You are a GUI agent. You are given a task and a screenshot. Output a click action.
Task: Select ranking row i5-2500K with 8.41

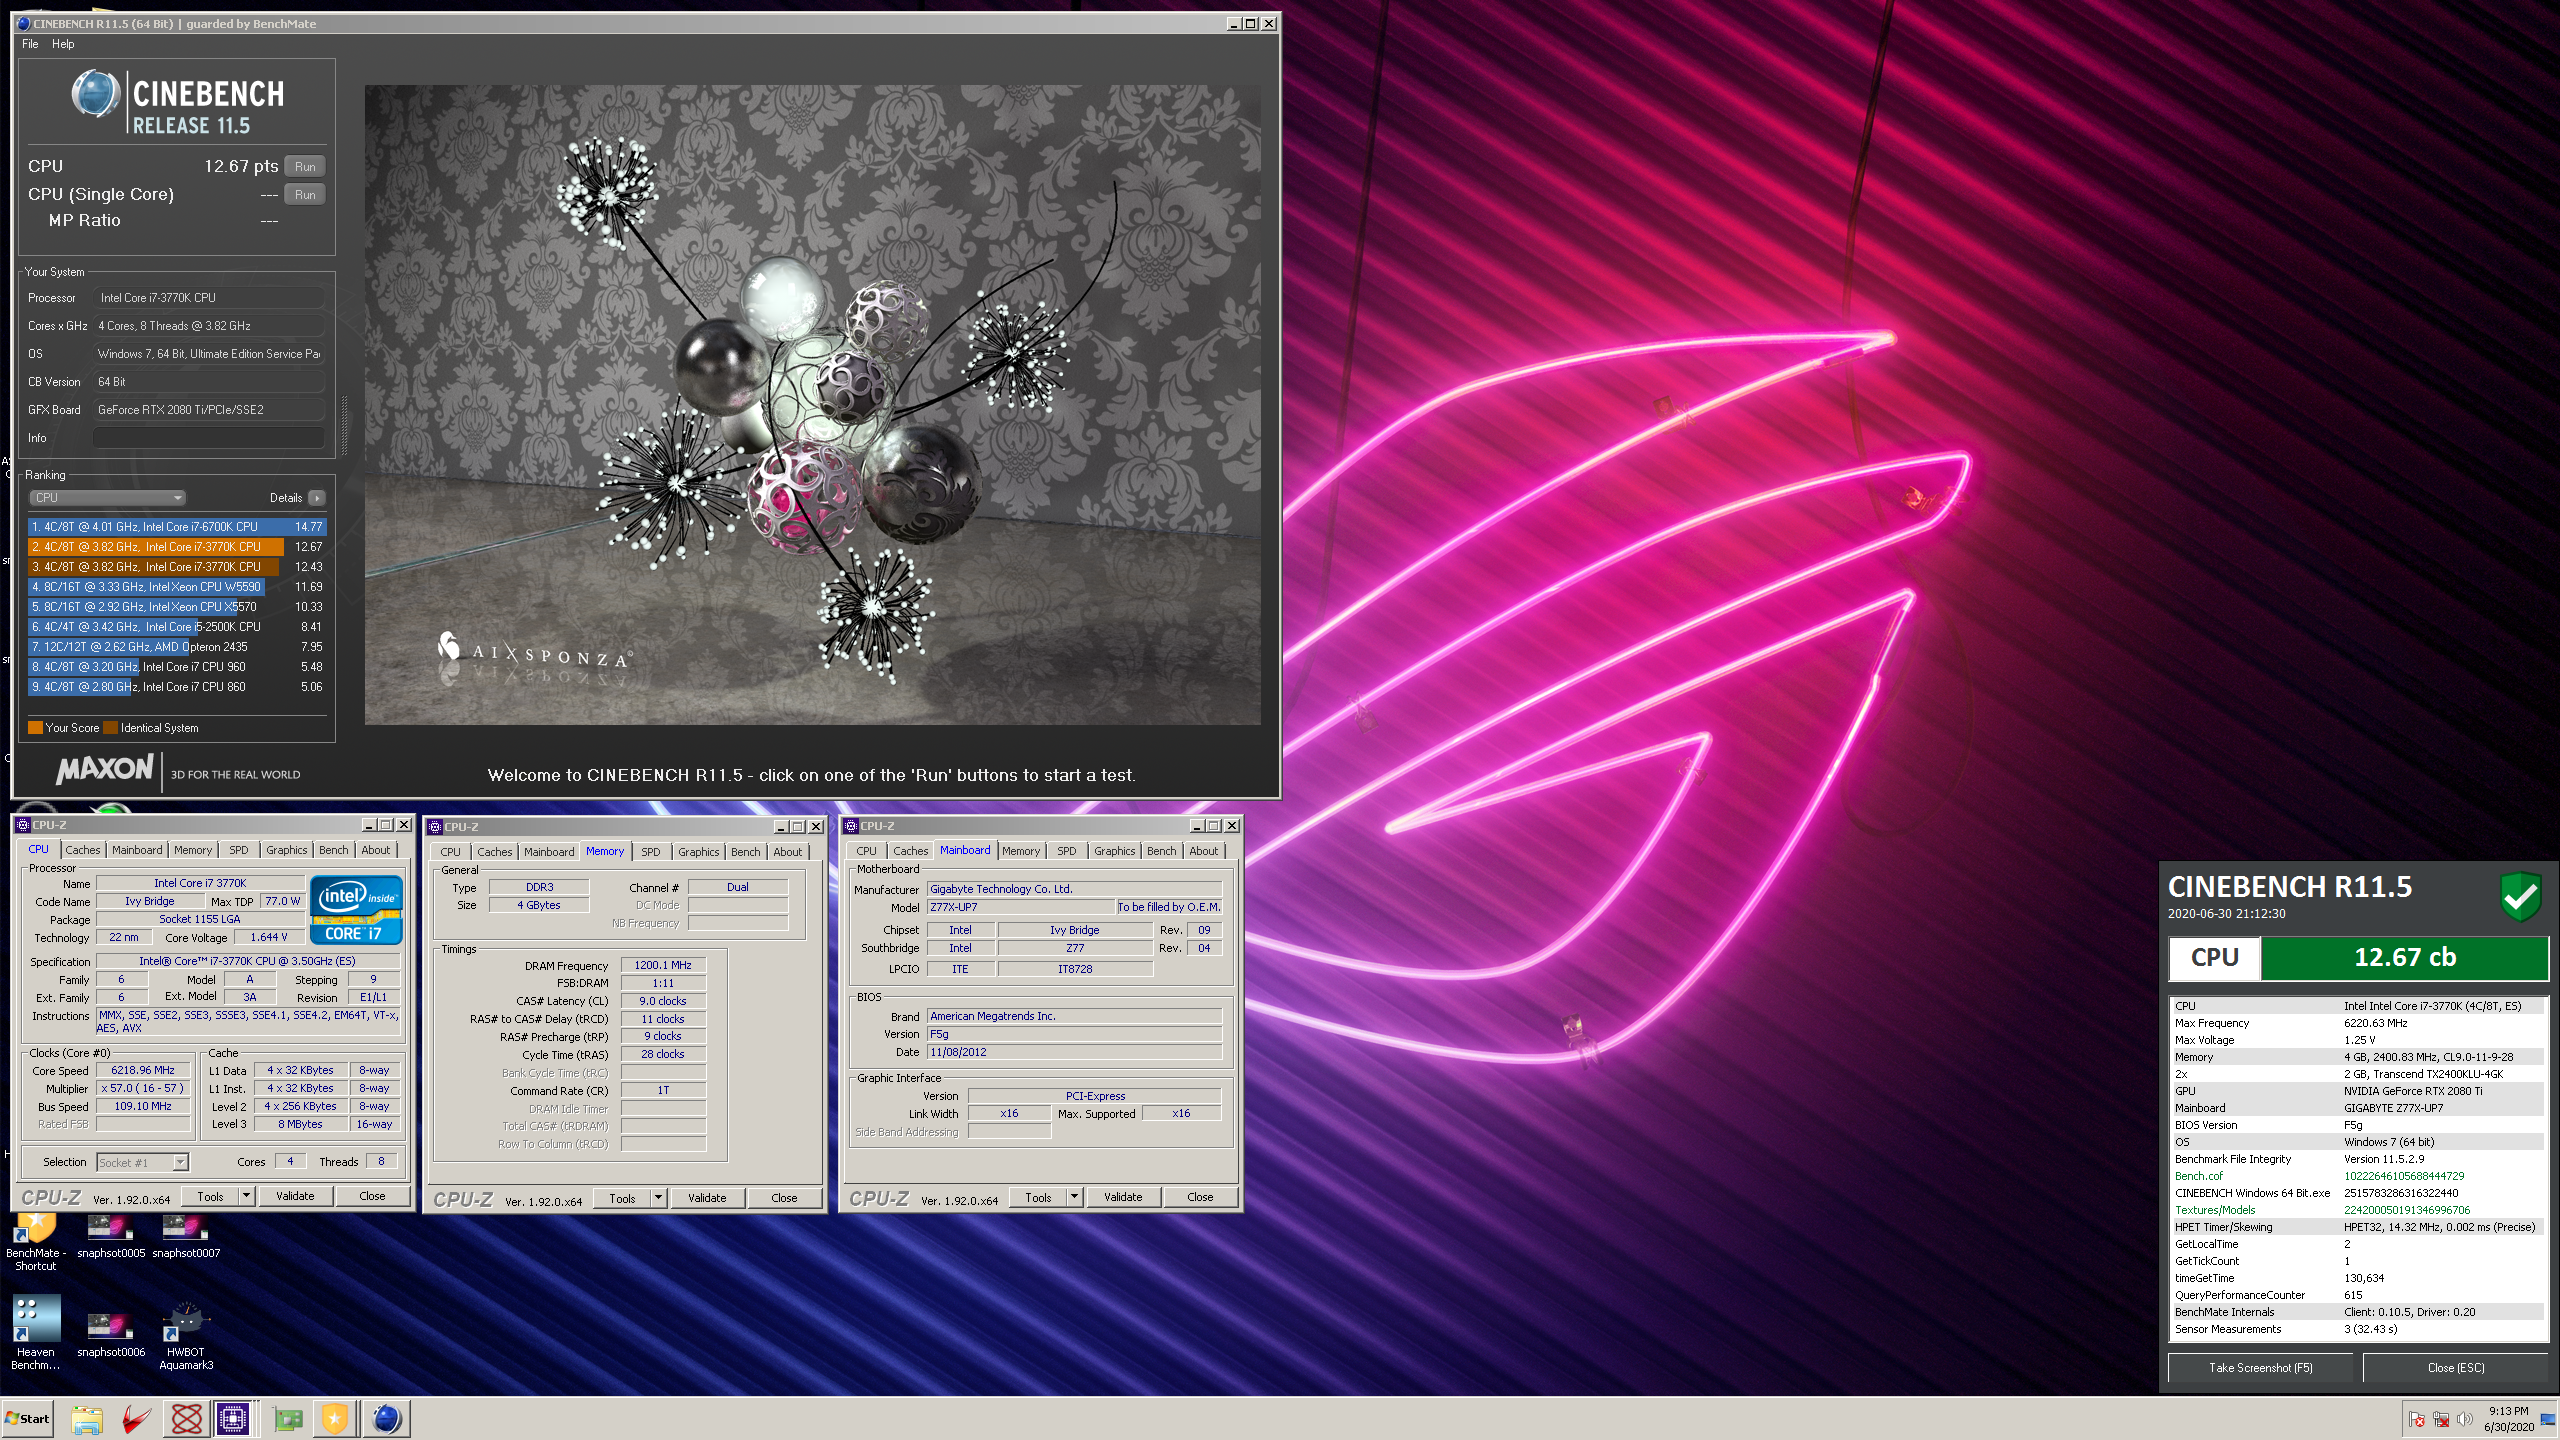[x=177, y=627]
